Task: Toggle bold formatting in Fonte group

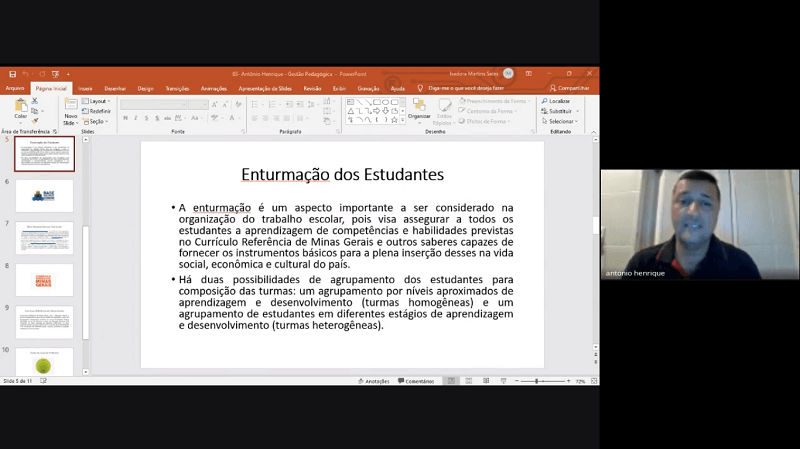Action: click(x=125, y=118)
